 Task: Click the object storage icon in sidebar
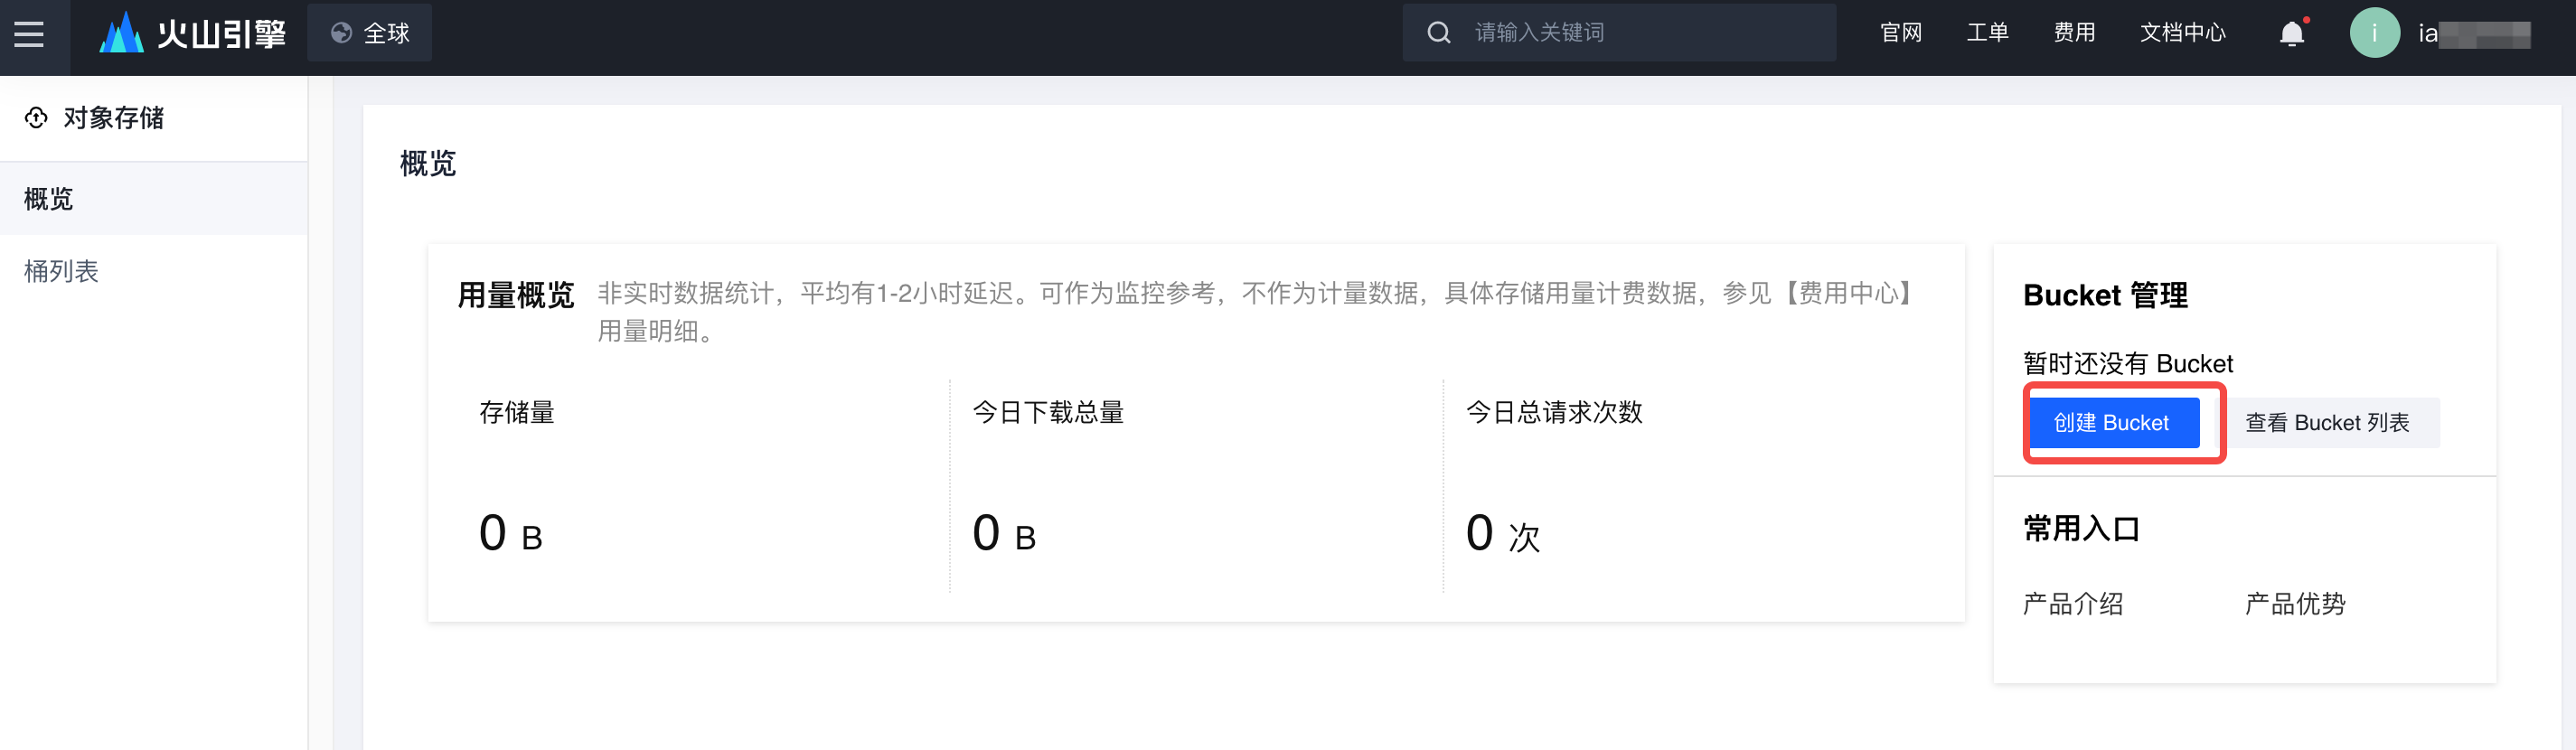(36, 118)
